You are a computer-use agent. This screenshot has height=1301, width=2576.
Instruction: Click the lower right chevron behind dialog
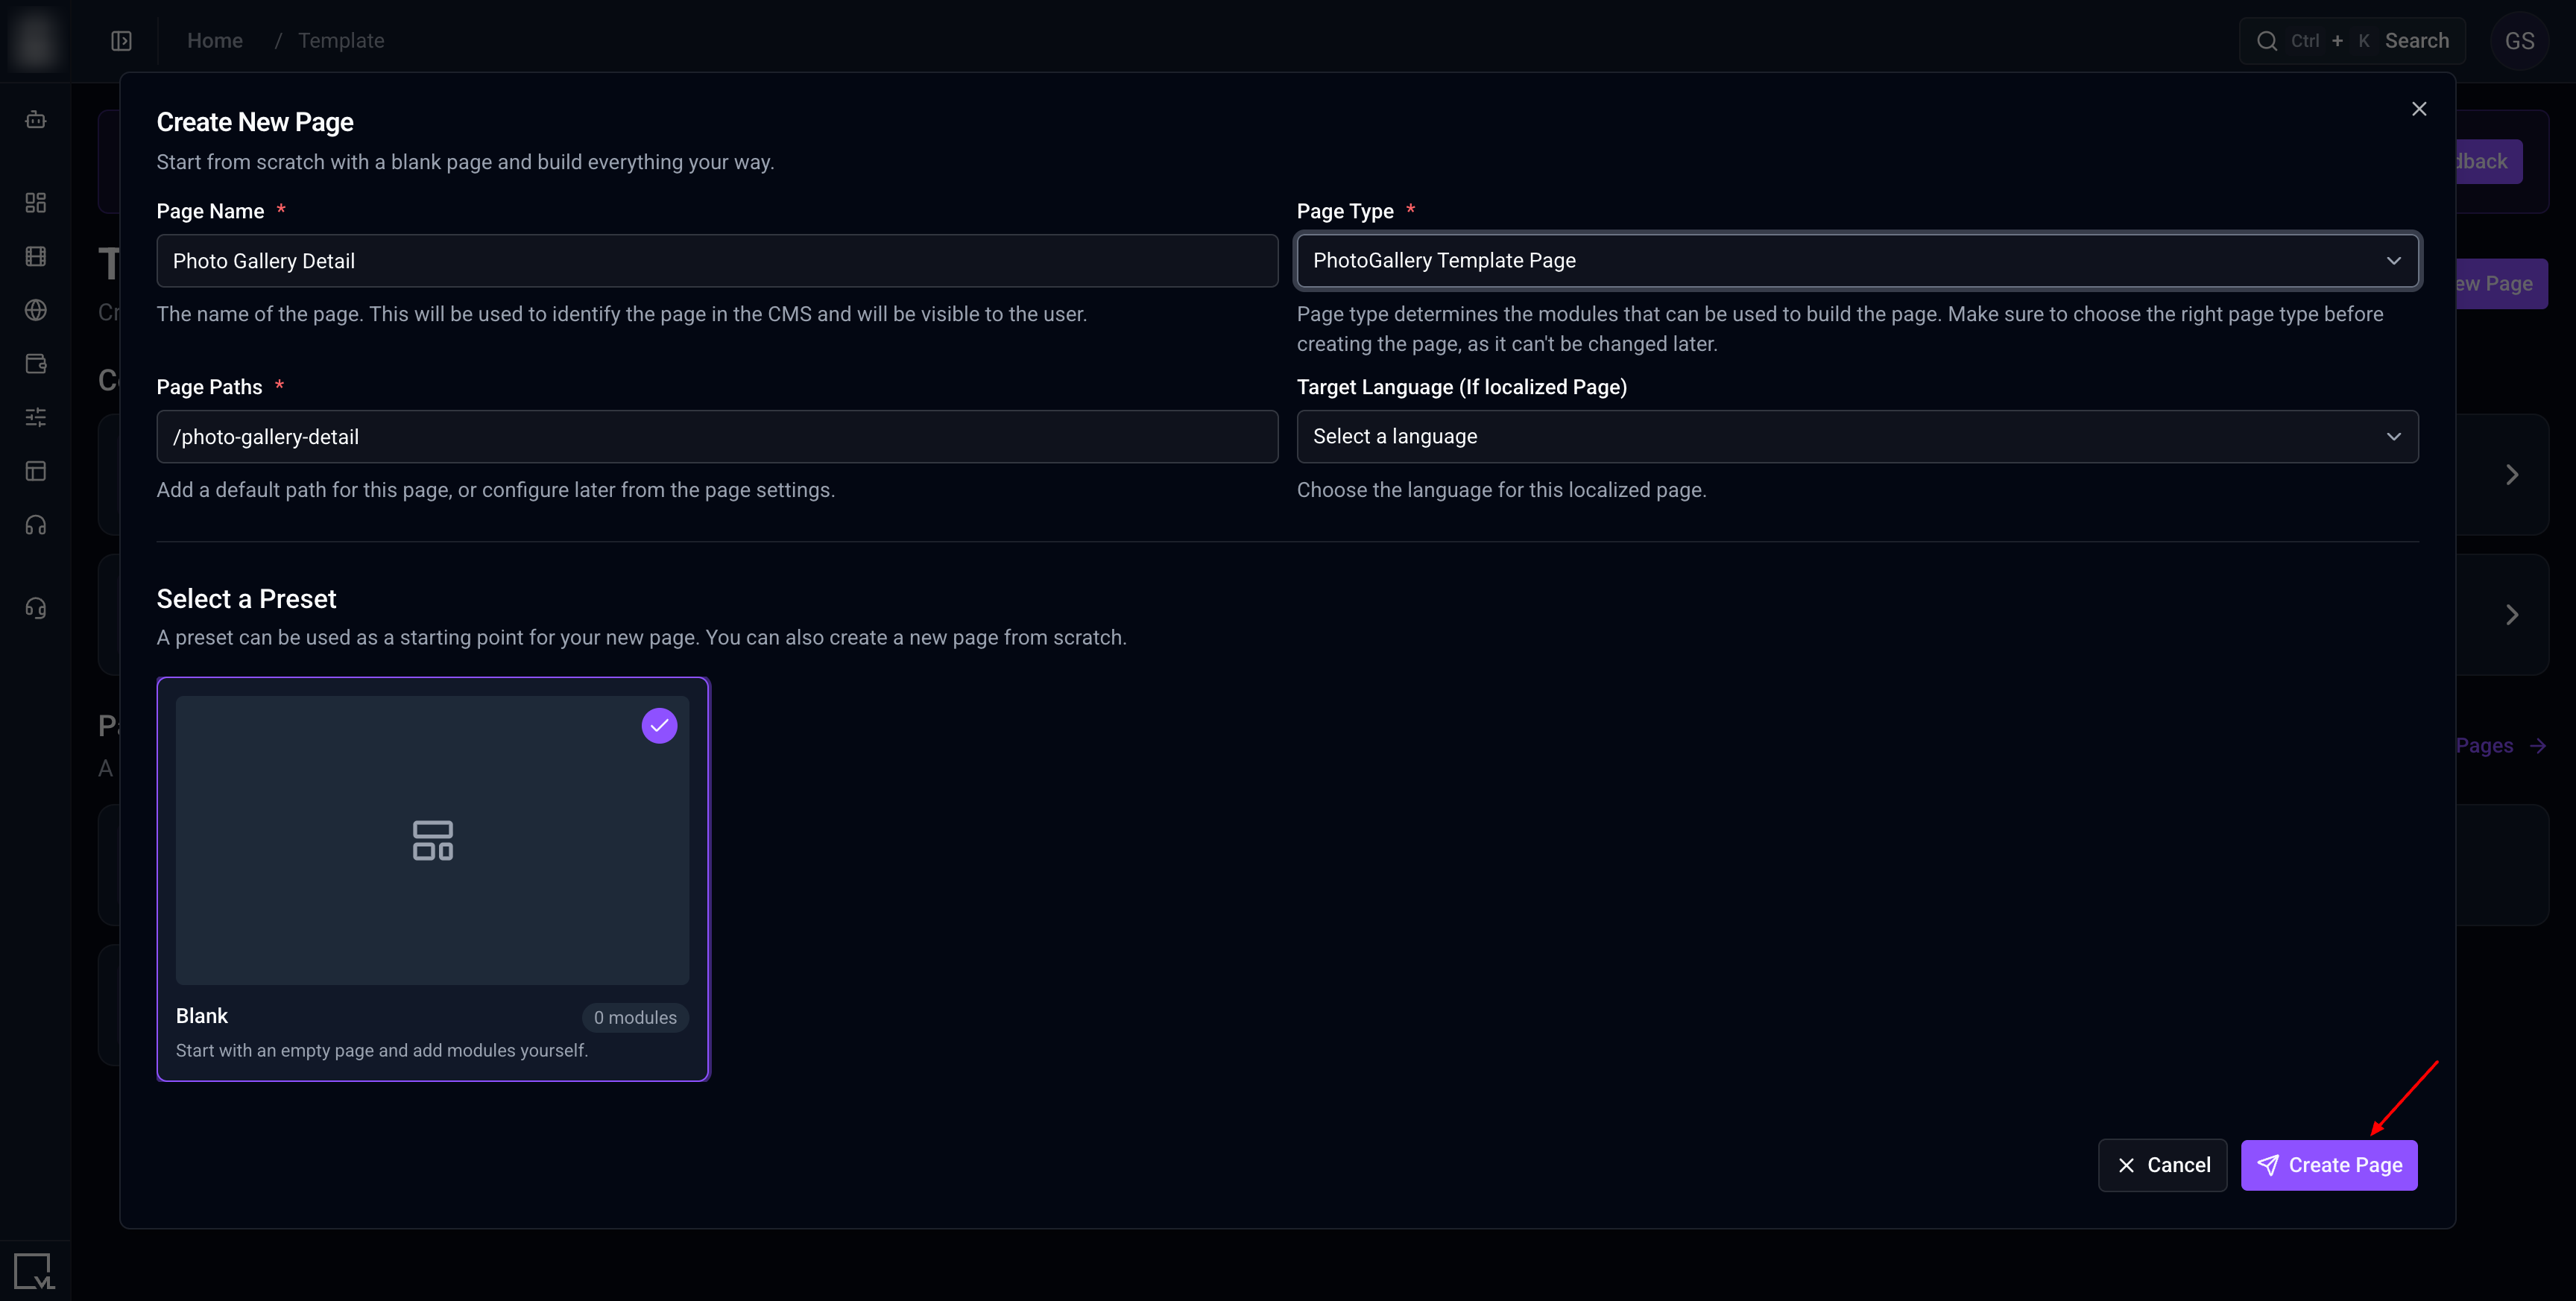2511,615
